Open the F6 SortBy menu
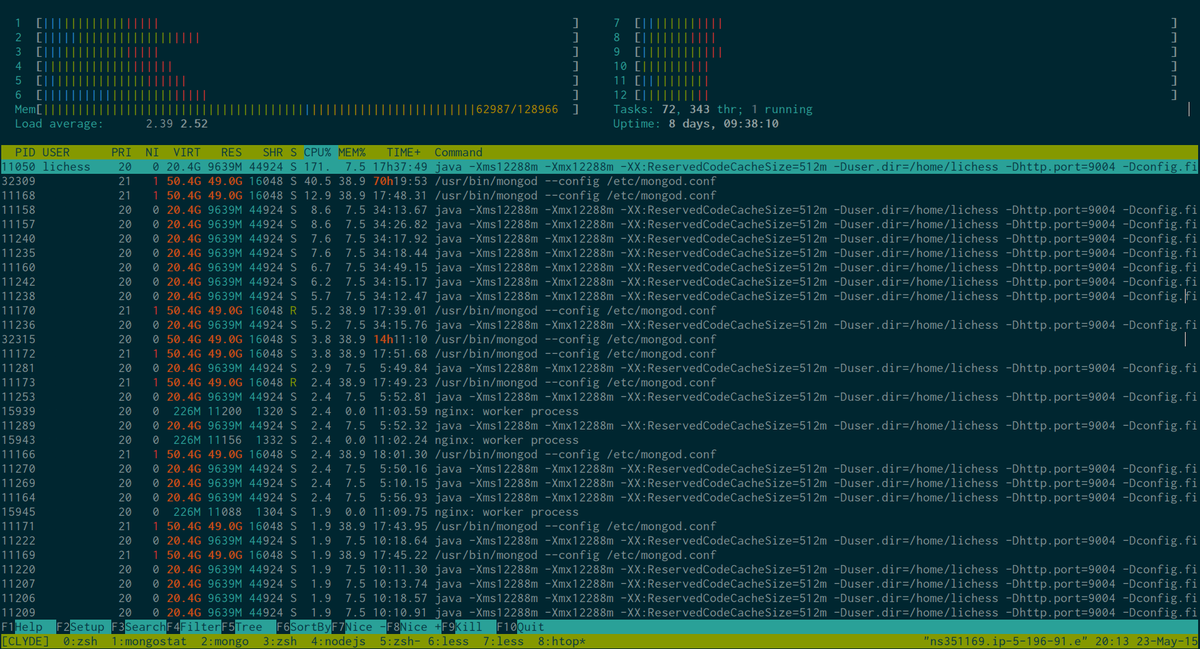 pyautogui.click(x=304, y=626)
